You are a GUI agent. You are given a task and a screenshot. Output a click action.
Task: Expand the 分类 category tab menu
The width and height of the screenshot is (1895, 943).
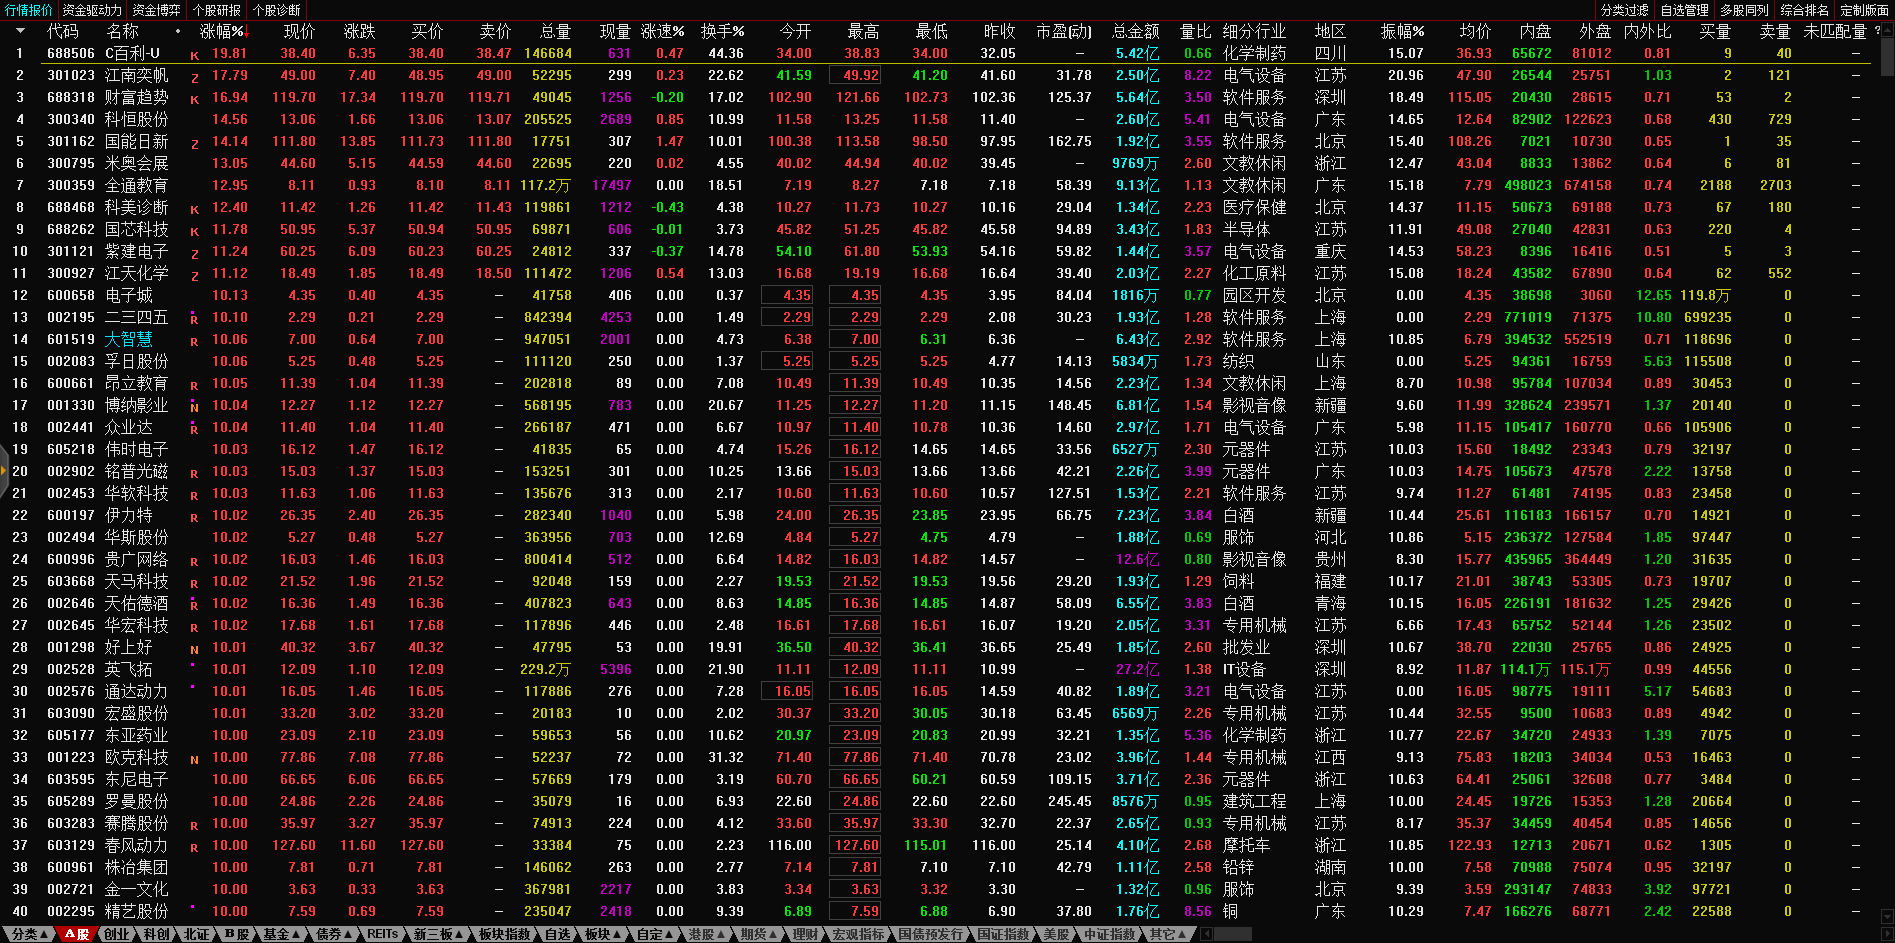[x=26, y=934]
